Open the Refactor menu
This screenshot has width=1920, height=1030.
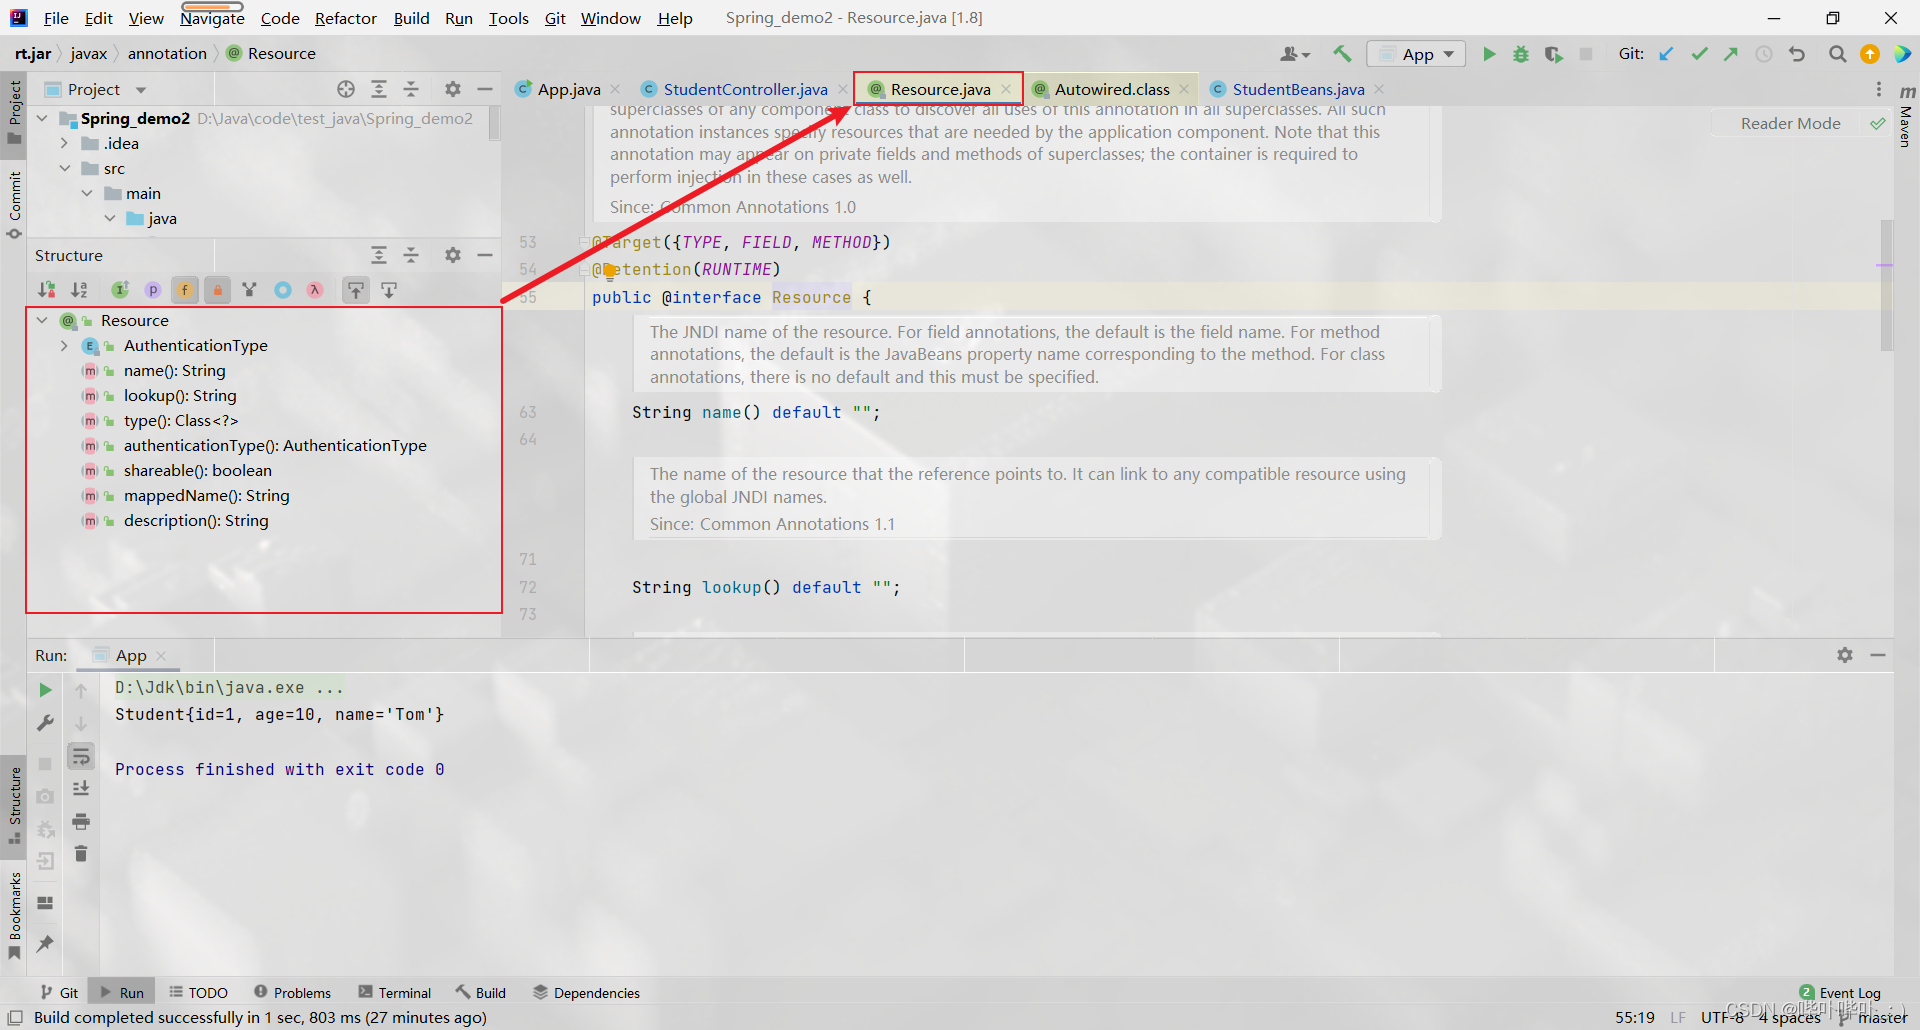click(x=346, y=18)
